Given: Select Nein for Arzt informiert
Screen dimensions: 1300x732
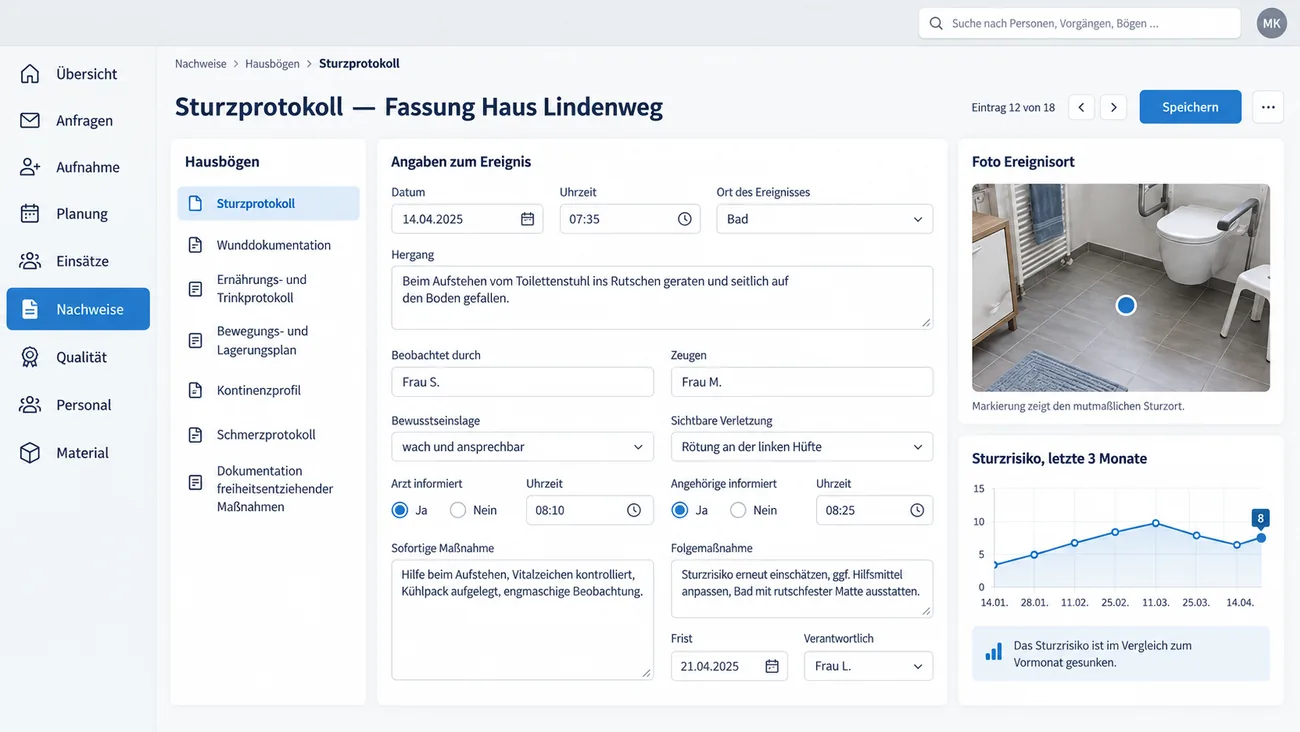Looking at the screenshot, I should click(x=458, y=510).
